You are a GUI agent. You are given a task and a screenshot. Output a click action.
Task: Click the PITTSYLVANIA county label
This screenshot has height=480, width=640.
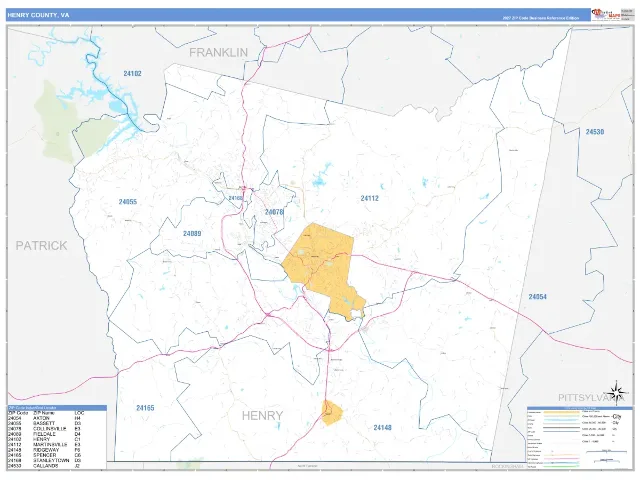click(591, 398)
